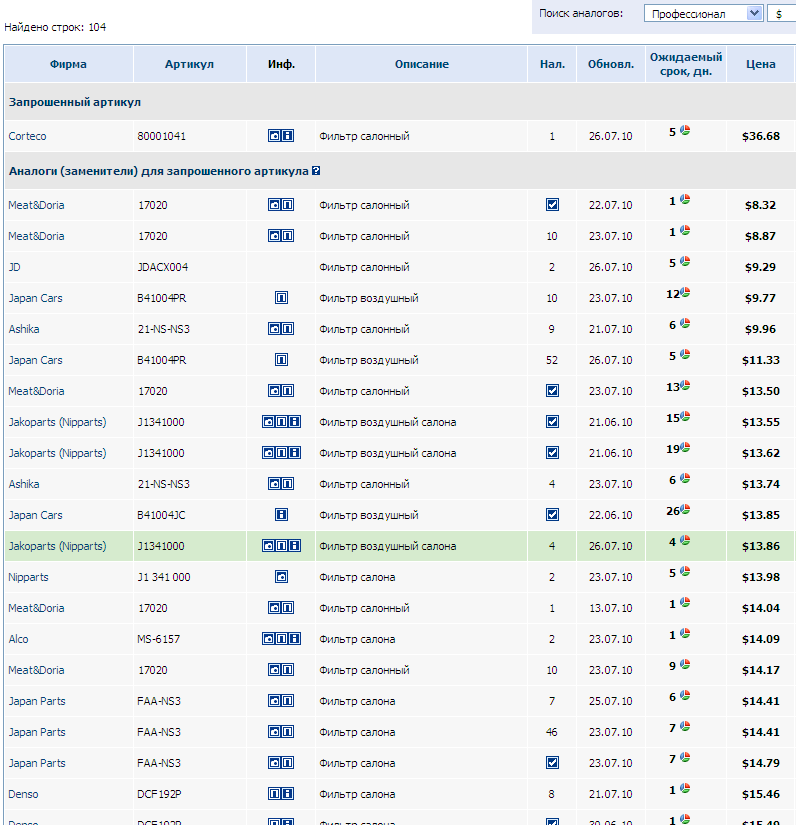Open the Alco firm link
This screenshot has width=796, height=825.
point(18,639)
